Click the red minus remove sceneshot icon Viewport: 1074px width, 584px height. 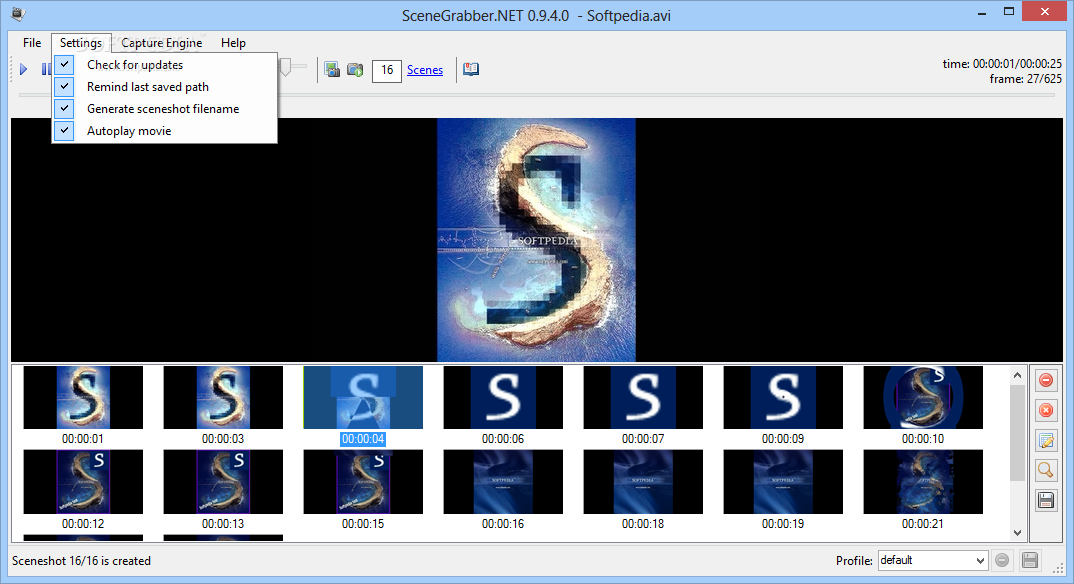point(1046,380)
